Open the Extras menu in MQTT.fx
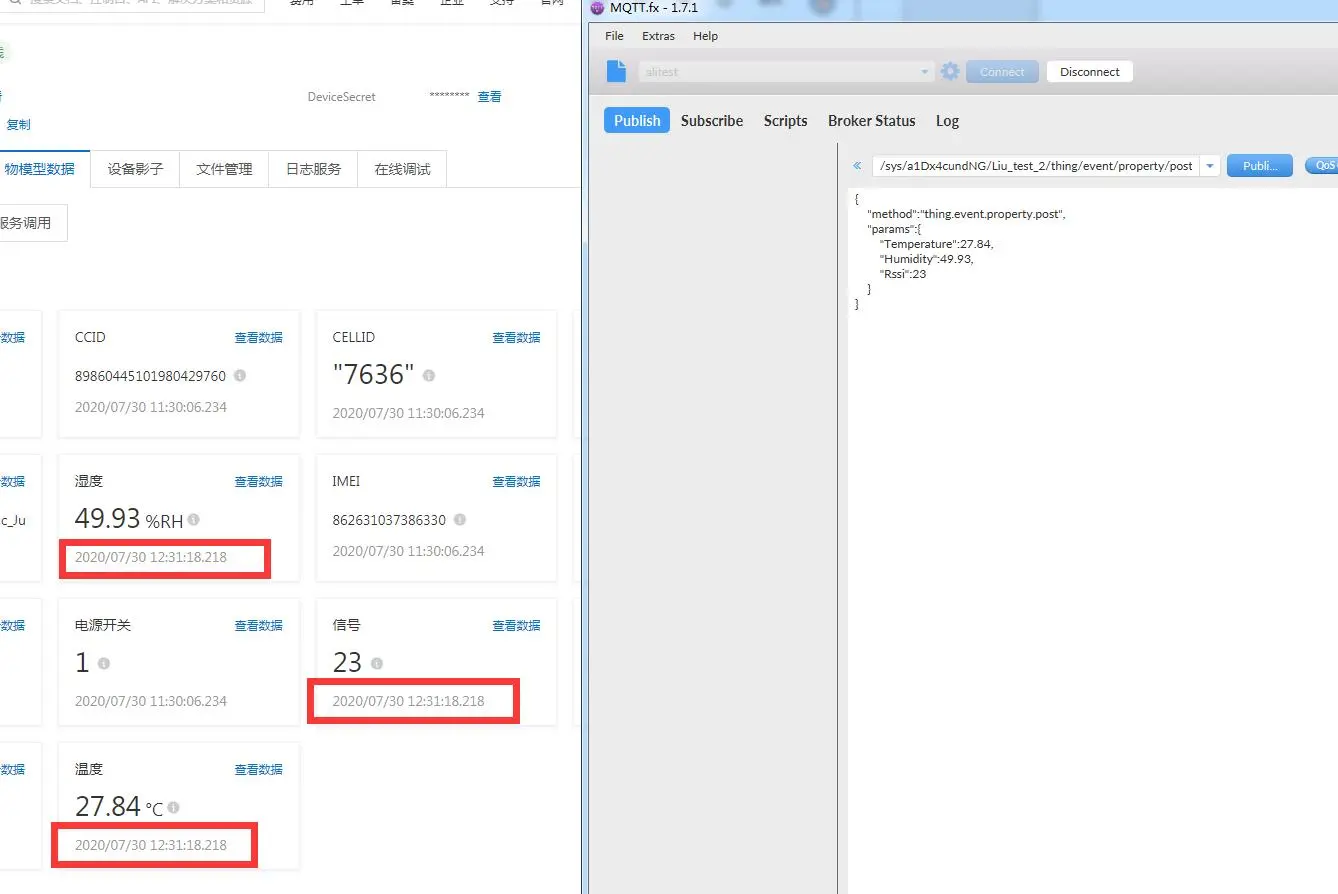 pyautogui.click(x=658, y=36)
